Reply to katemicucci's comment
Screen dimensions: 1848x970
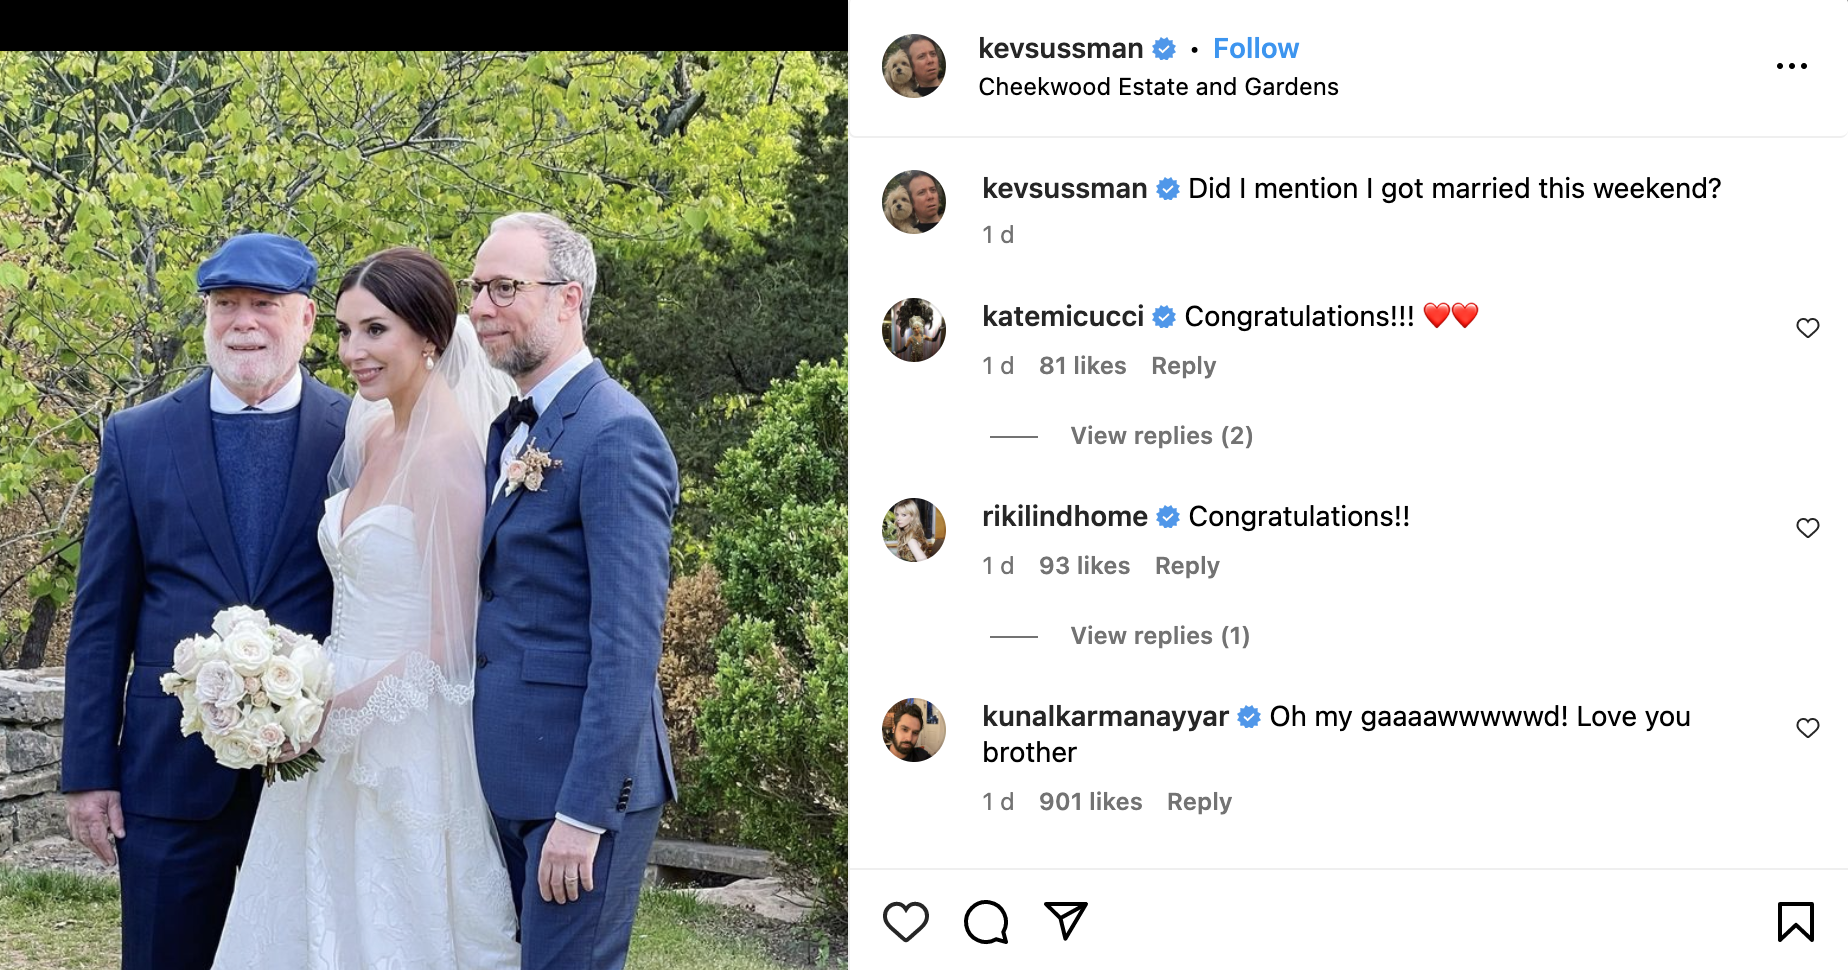tap(1183, 366)
